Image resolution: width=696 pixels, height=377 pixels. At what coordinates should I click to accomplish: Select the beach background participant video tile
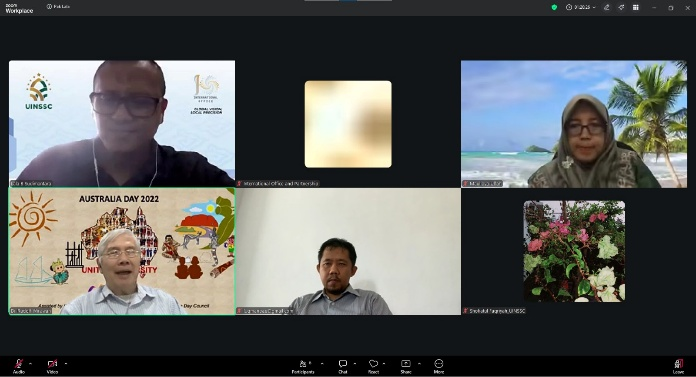(x=574, y=123)
